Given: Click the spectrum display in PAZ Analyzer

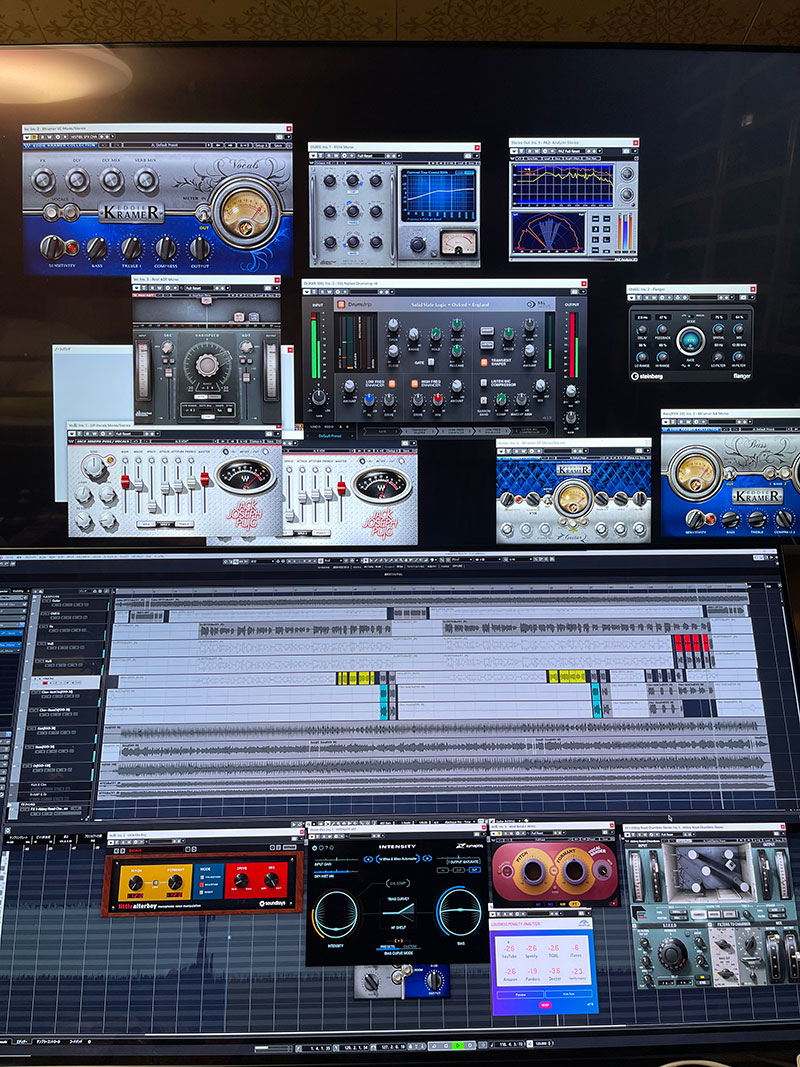Looking at the screenshot, I should [x=563, y=184].
